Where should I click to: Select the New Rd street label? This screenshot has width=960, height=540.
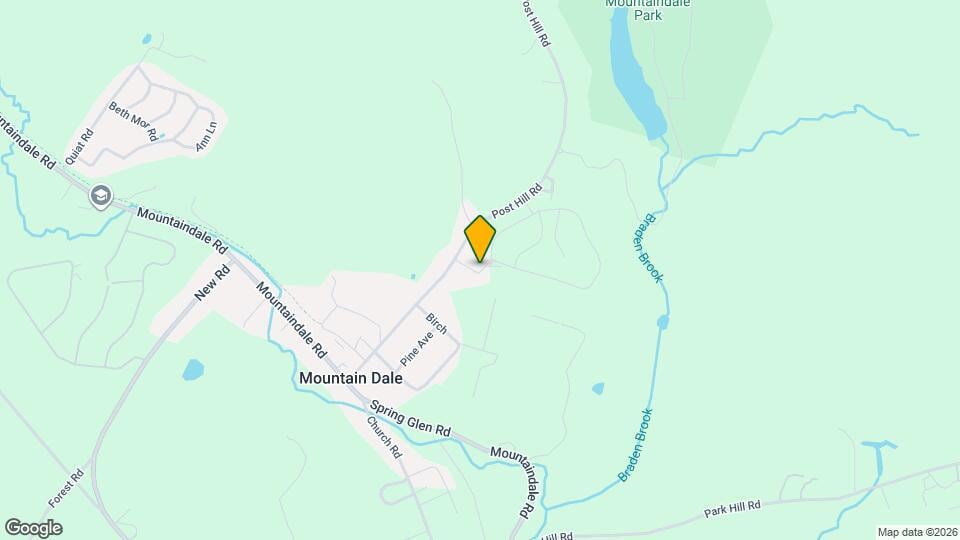pyautogui.click(x=212, y=282)
